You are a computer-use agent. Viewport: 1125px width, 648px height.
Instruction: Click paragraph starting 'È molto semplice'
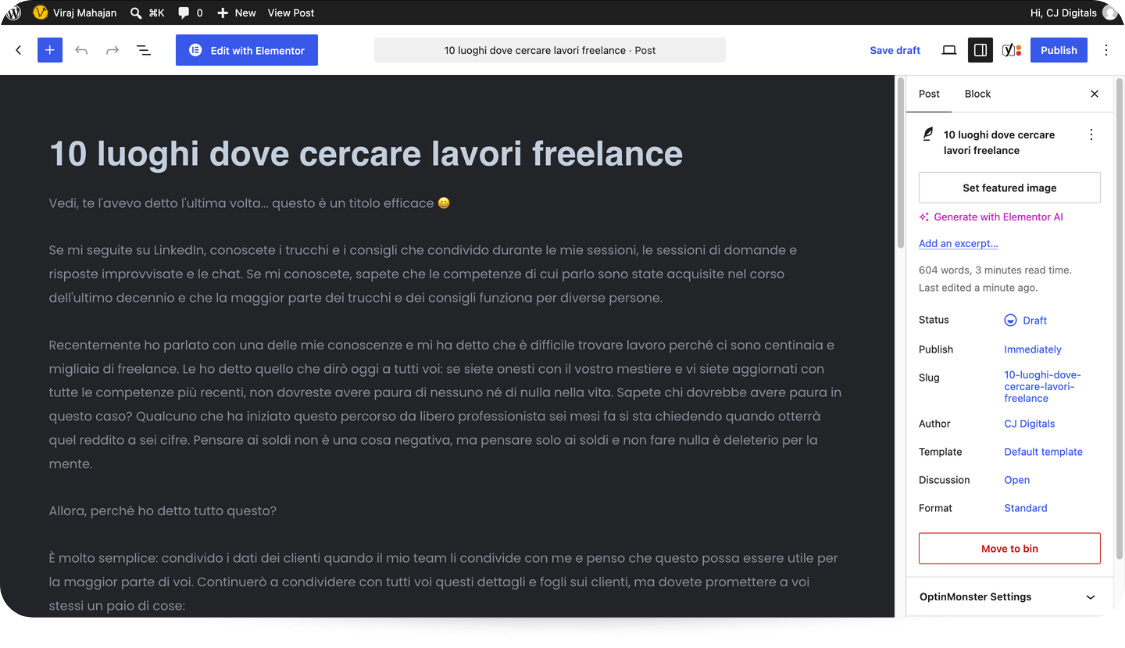tap(443, 582)
